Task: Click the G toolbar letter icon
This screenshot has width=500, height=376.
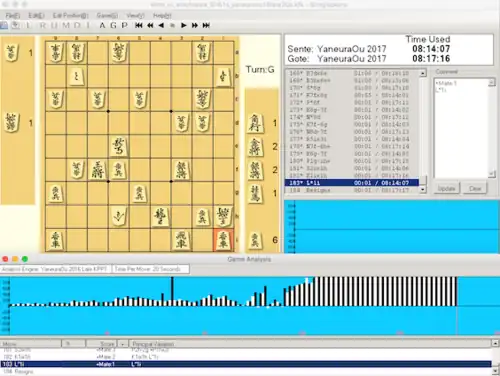Action: (x=113, y=25)
